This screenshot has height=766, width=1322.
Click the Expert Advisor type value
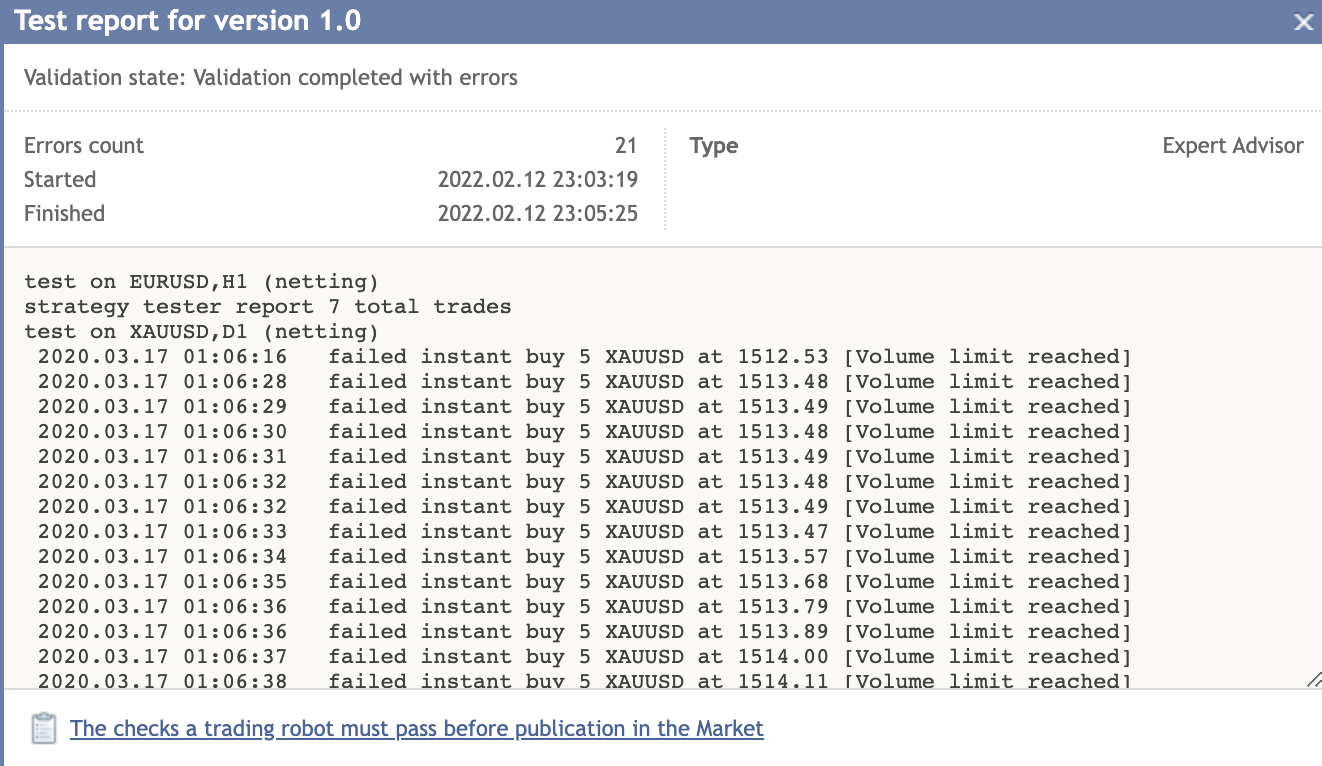(1233, 146)
